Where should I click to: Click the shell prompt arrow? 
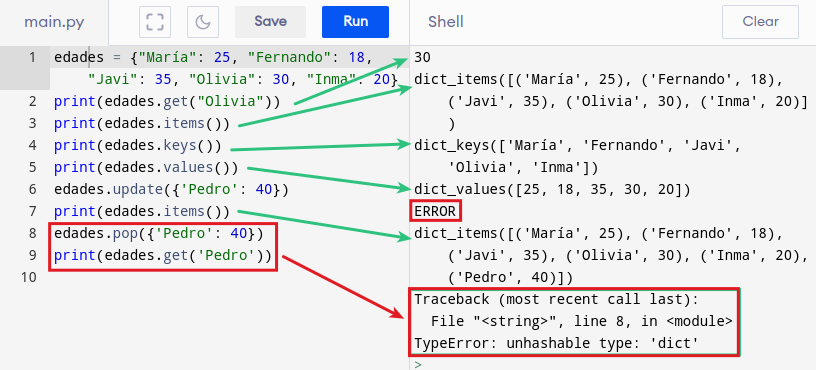418,364
